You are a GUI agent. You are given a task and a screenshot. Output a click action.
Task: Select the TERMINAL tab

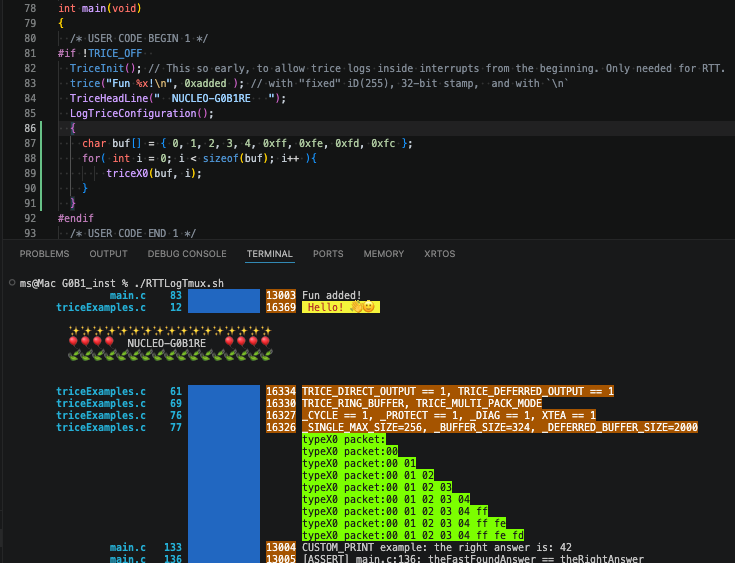[270, 254]
